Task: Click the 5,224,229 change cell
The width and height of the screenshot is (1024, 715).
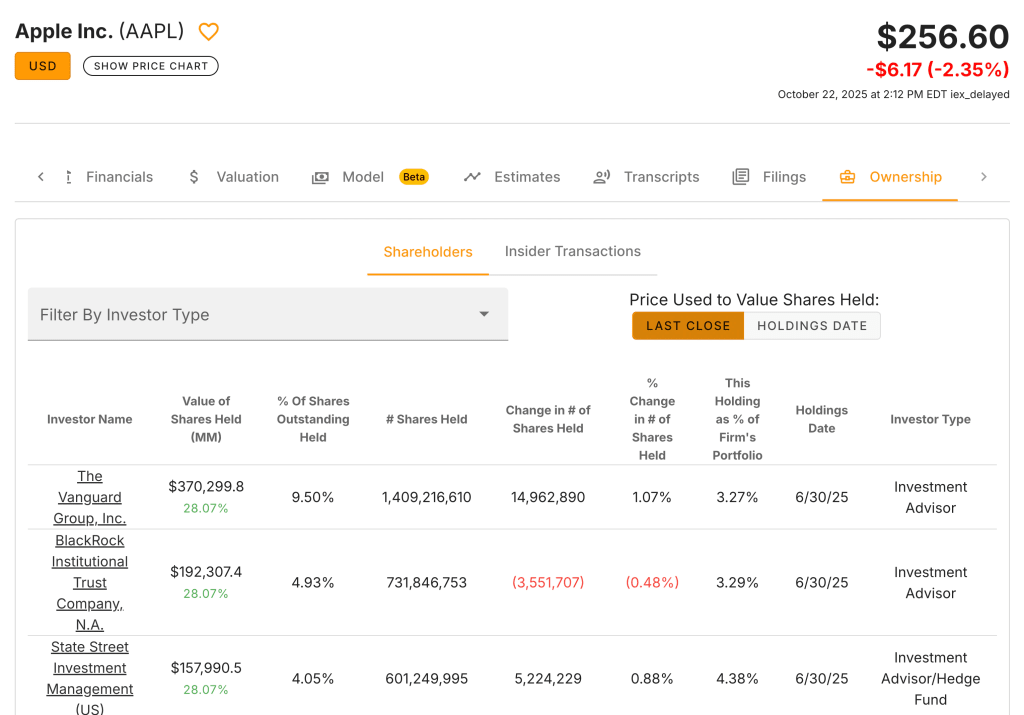Action: coord(548,678)
